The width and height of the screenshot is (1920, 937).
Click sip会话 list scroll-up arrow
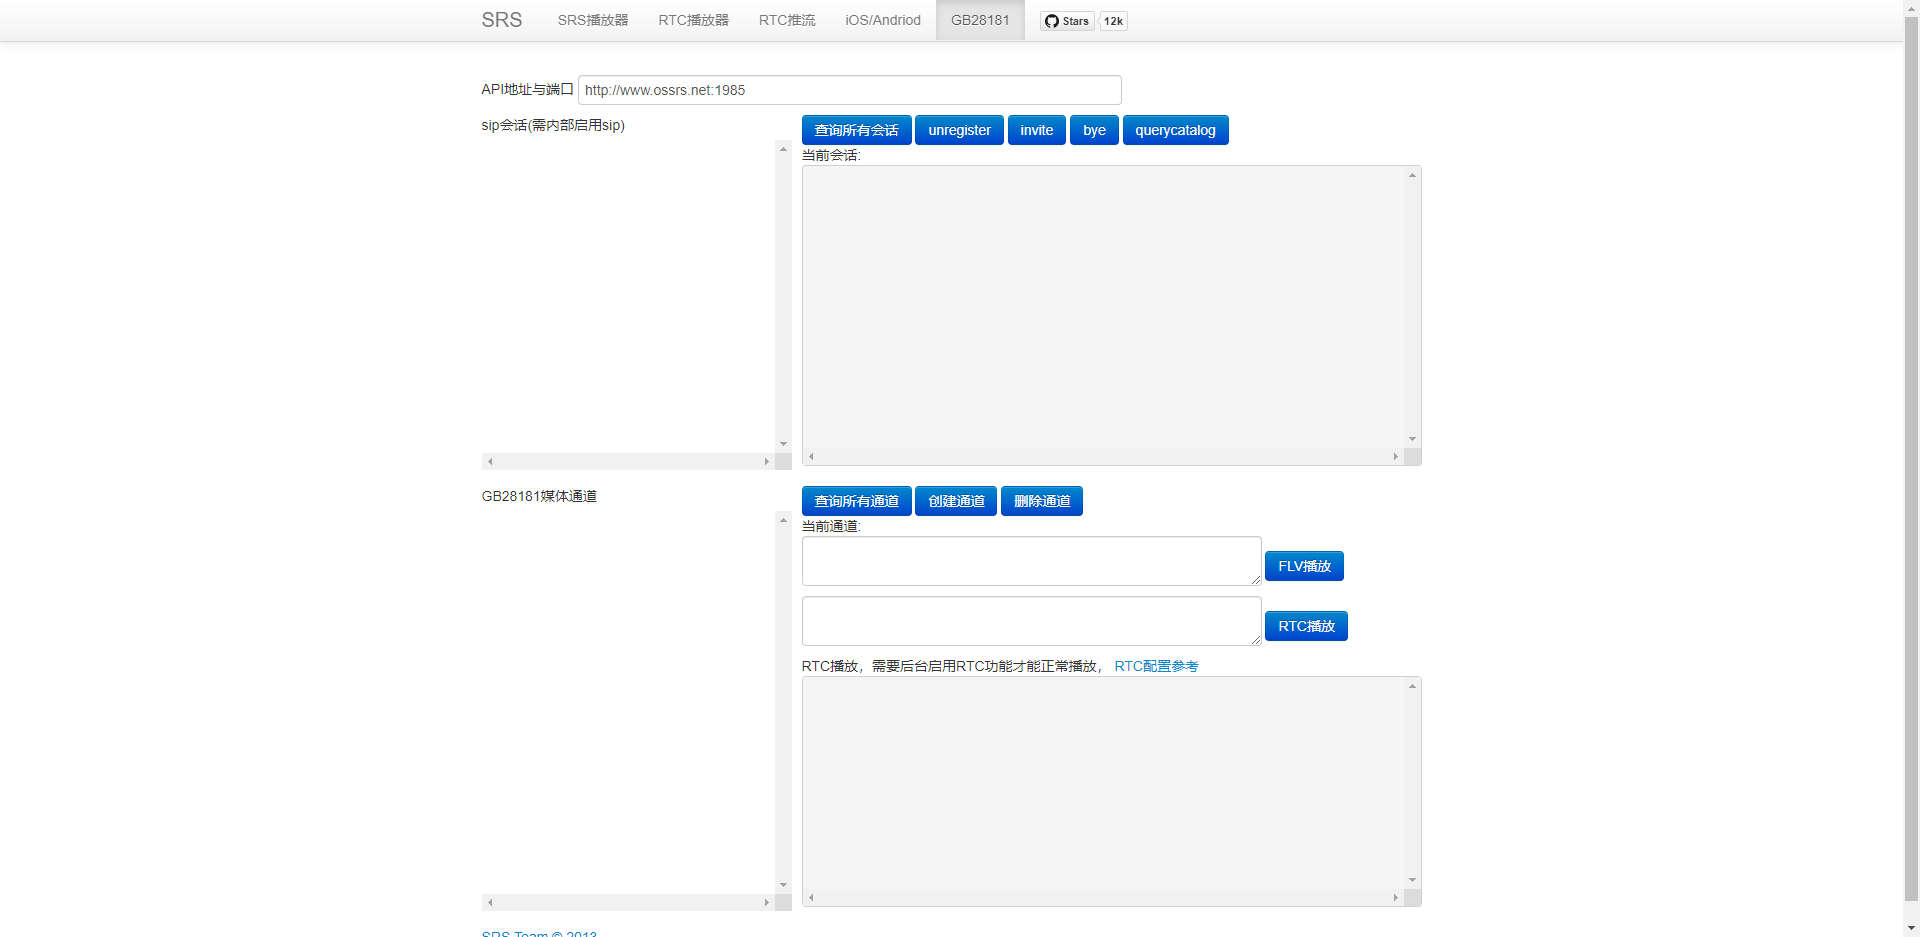783,149
